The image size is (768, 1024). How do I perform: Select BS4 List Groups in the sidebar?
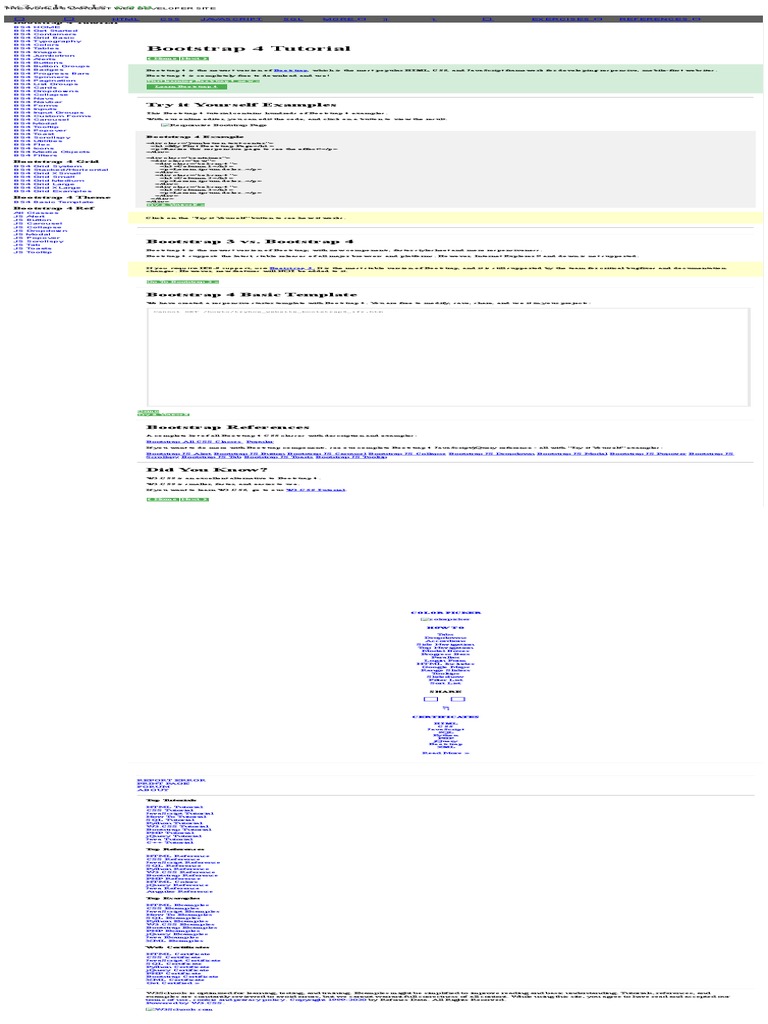(46, 84)
